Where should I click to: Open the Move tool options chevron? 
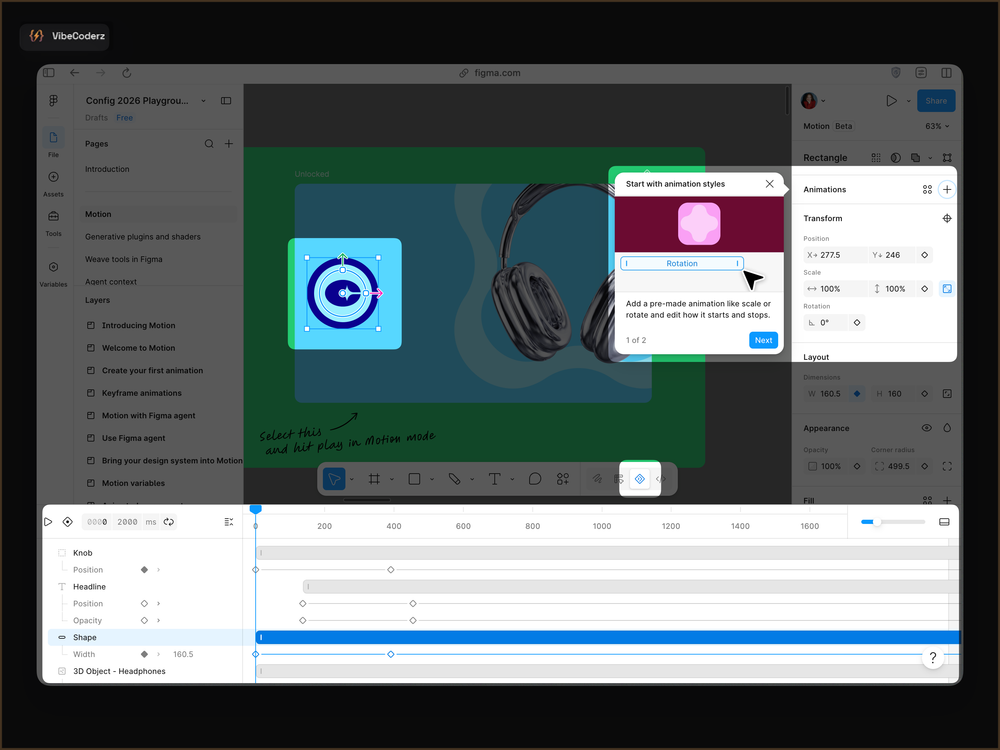tap(351, 480)
